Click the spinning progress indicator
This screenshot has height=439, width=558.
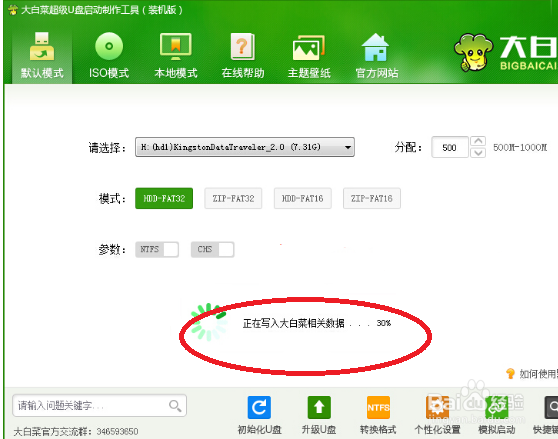tap(209, 322)
